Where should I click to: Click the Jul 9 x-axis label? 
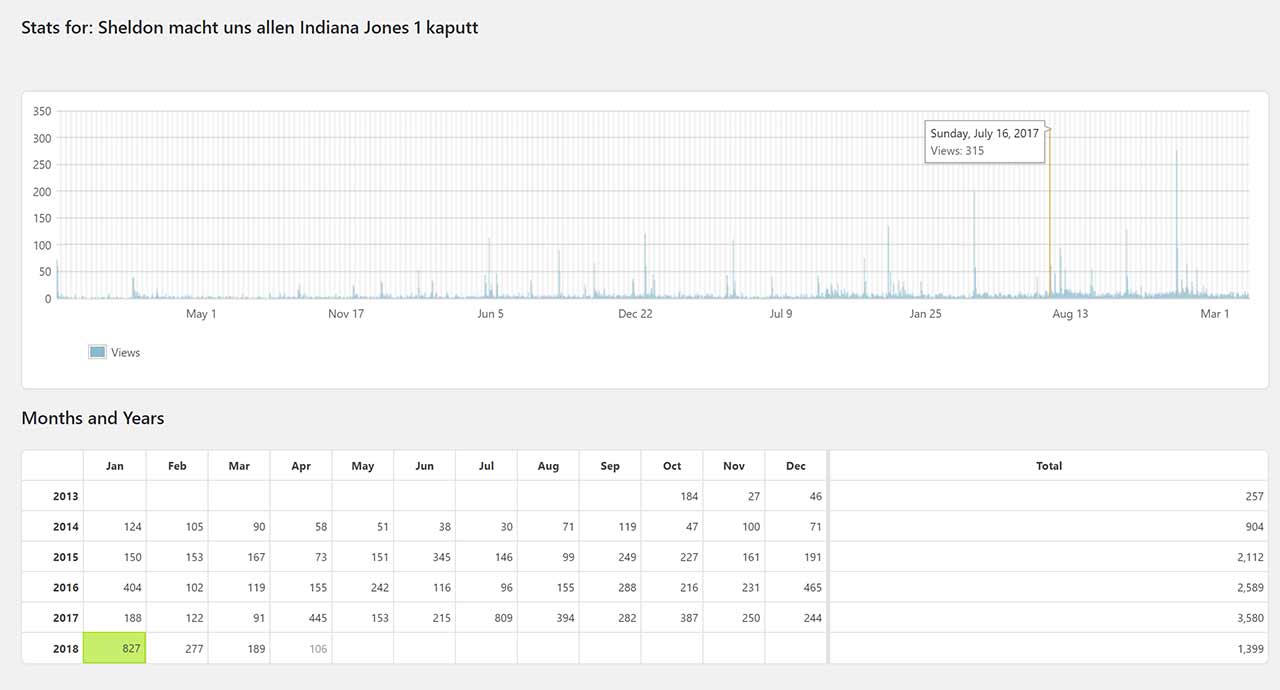pyautogui.click(x=781, y=314)
